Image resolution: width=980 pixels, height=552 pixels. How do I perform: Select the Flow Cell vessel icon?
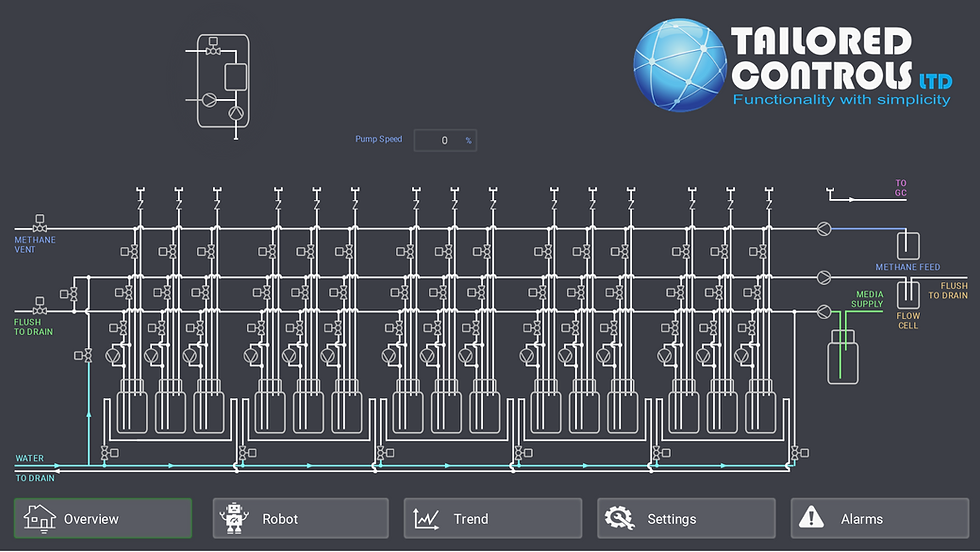tap(908, 294)
